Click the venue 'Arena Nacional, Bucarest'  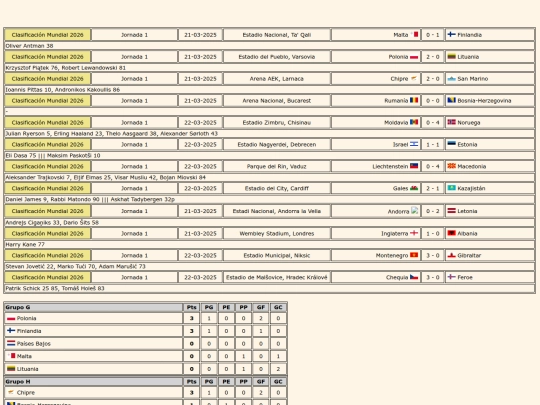277,101
